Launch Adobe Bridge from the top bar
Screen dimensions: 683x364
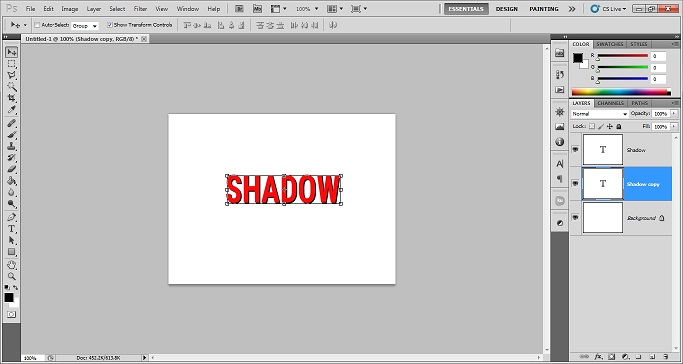pos(239,9)
